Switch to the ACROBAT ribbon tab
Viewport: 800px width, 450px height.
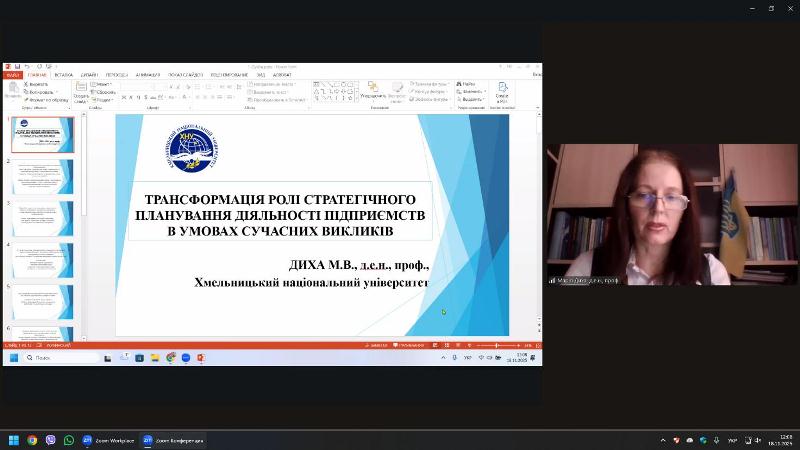(282, 75)
